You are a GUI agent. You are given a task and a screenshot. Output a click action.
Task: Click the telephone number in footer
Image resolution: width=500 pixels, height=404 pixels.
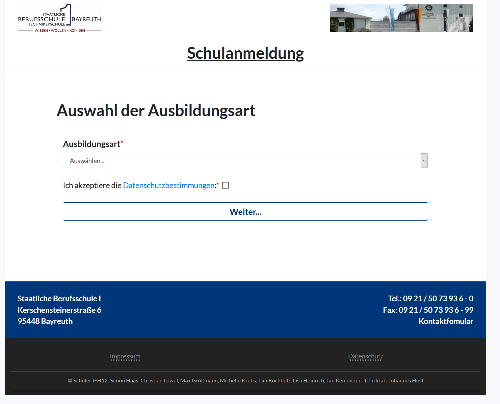(x=431, y=298)
